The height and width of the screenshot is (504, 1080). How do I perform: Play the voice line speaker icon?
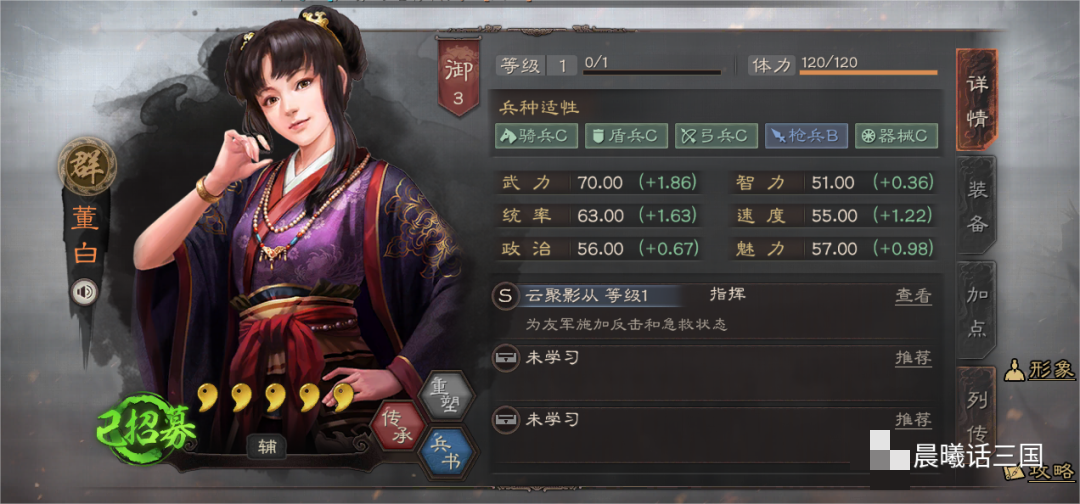click(x=85, y=293)
